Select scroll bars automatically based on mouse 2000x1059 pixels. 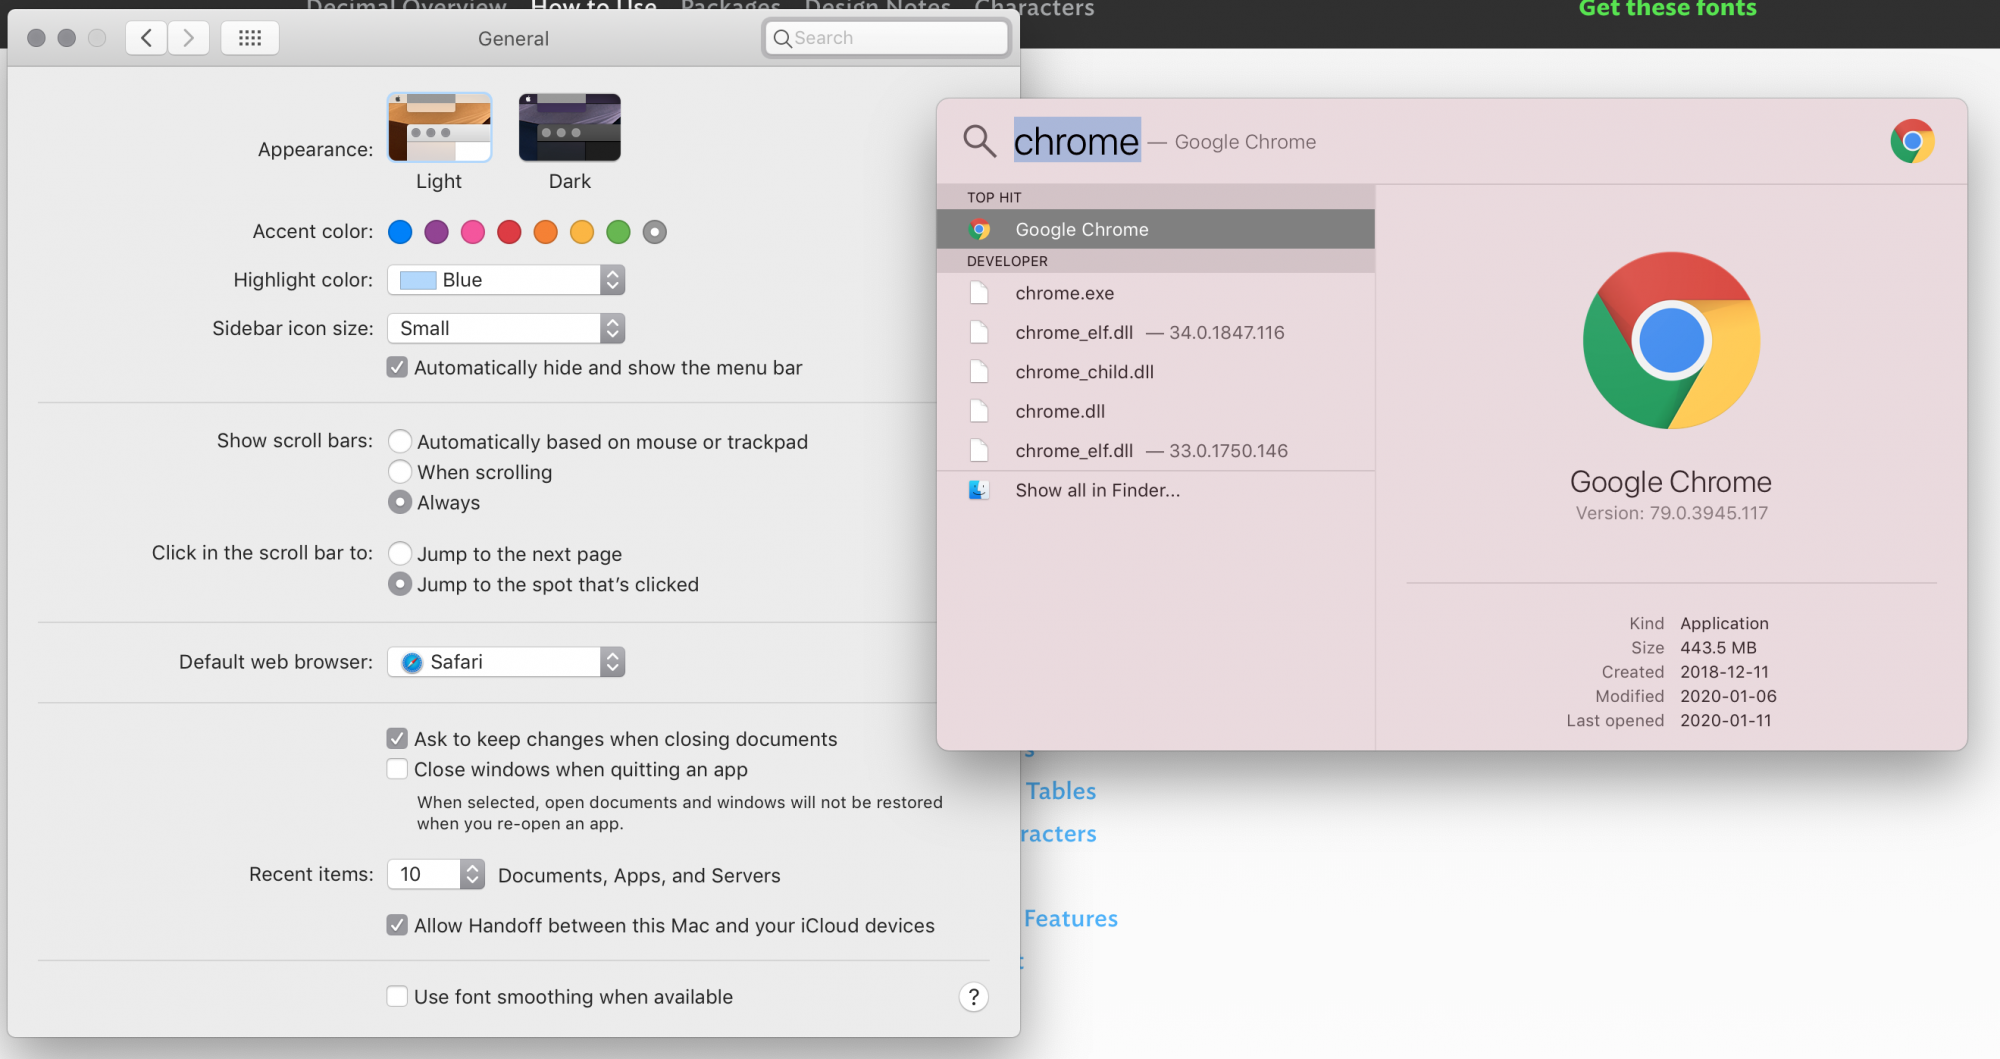click(x=400, y=441)
